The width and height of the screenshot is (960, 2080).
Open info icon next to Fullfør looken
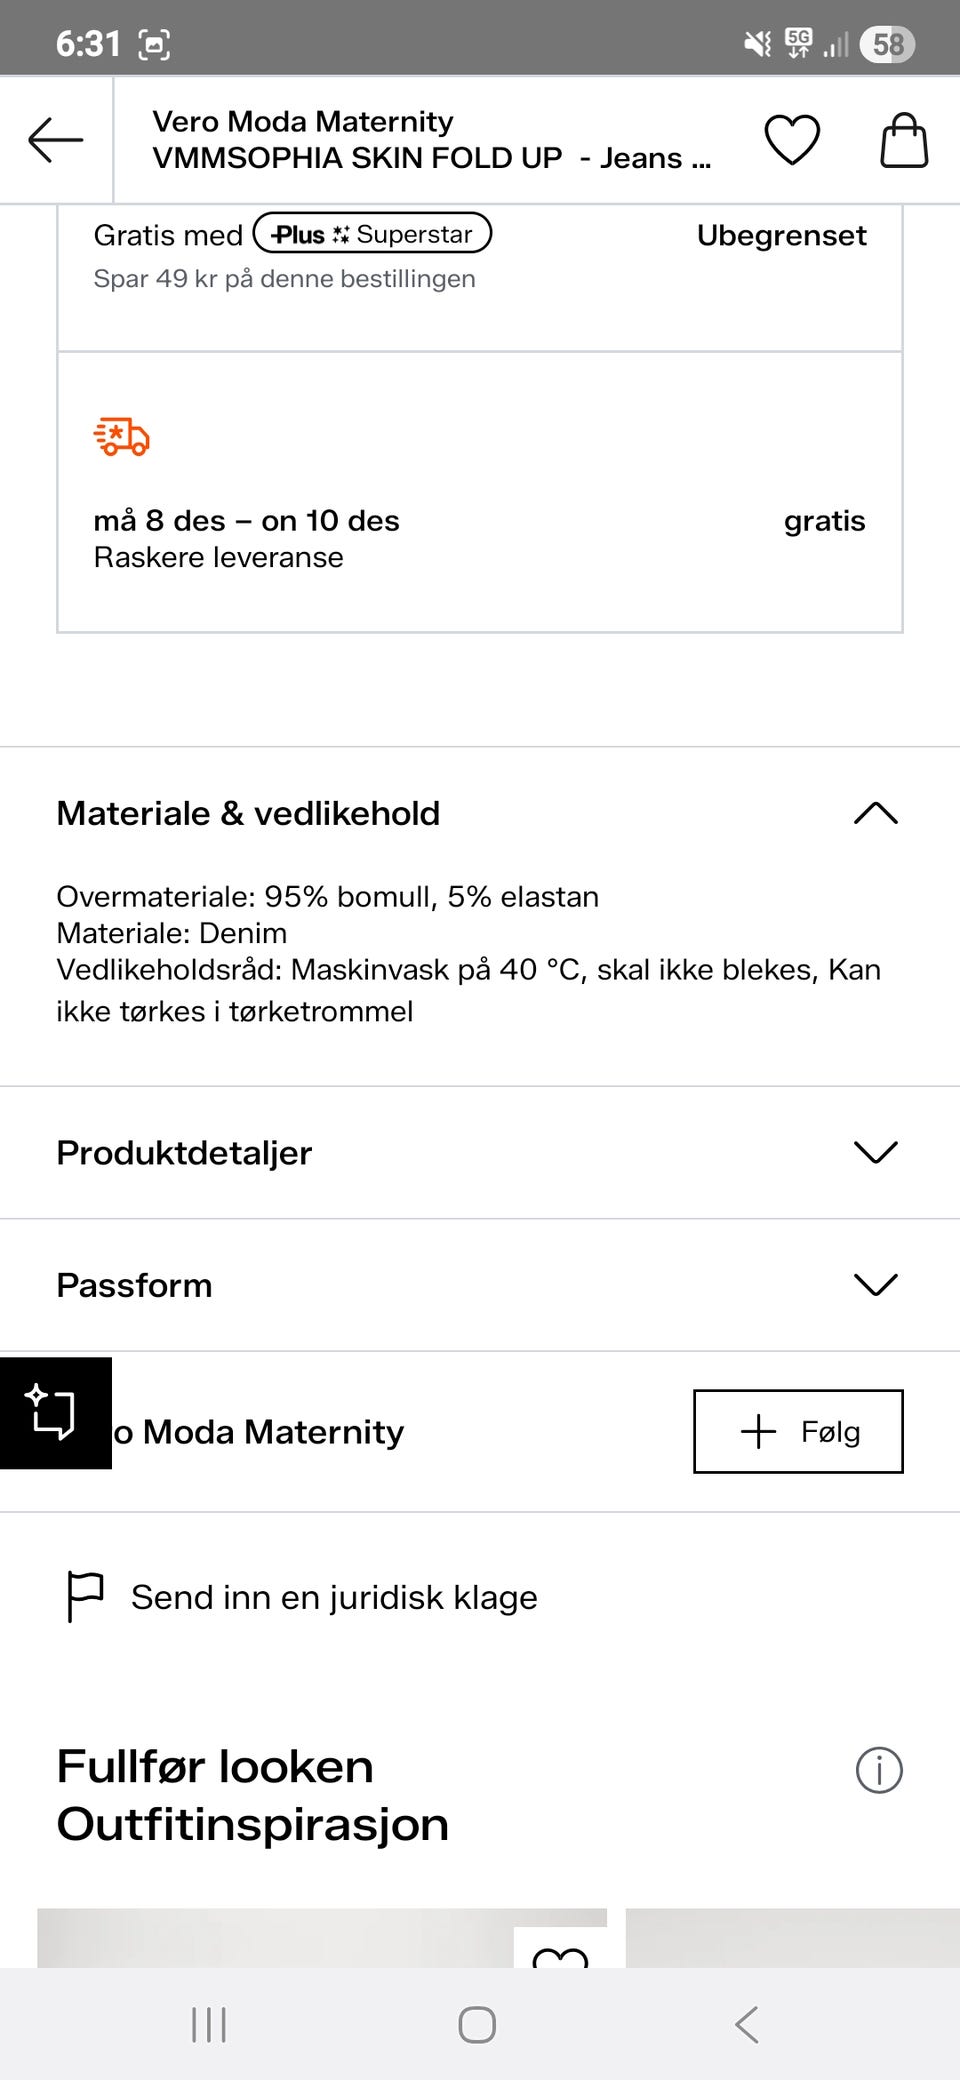click(879, 1770)
